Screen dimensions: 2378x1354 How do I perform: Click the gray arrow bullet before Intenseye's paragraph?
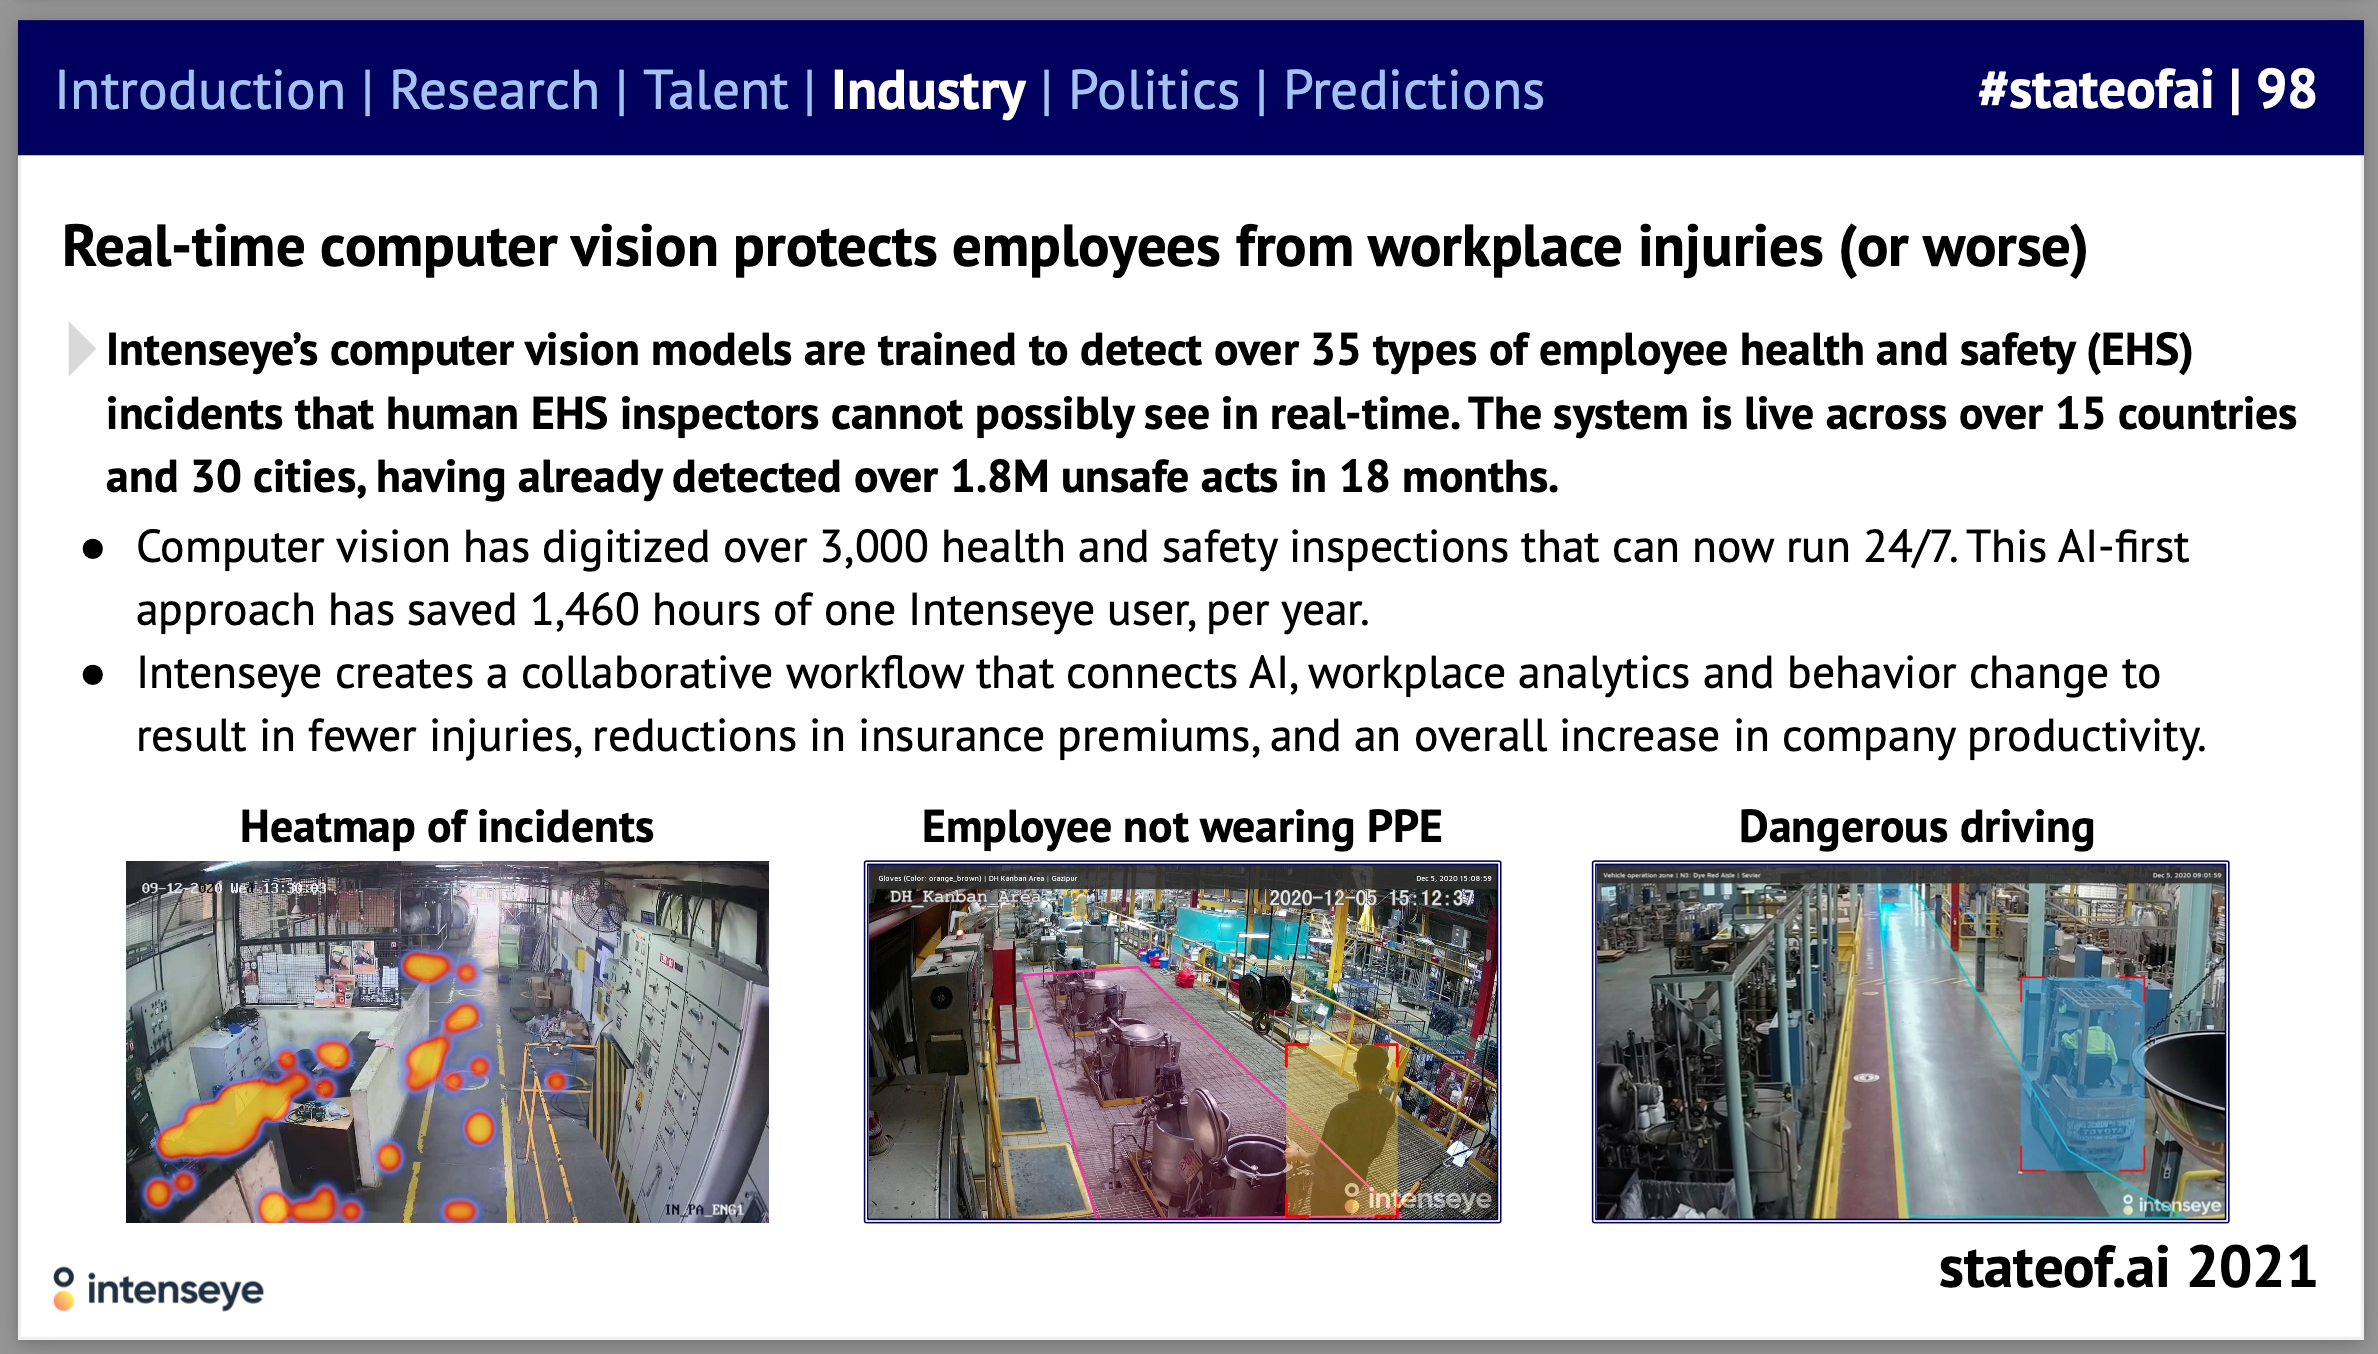click(80, 349)
